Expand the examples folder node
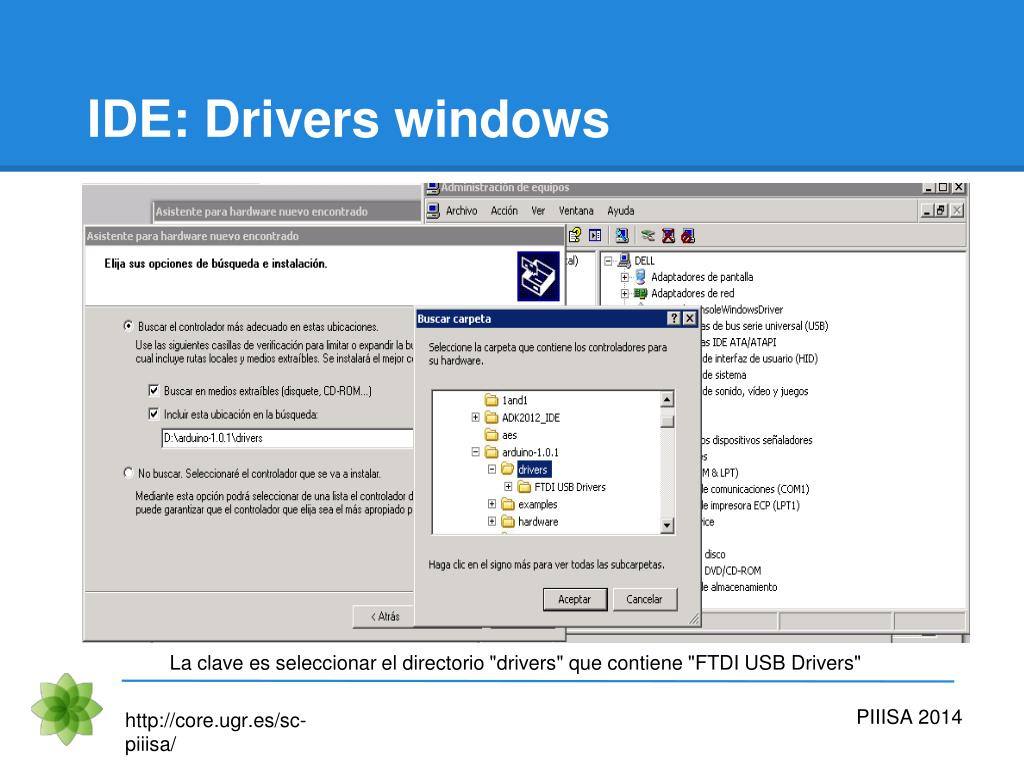This screenshot has width=1024, height=768. tap(492, 504)
